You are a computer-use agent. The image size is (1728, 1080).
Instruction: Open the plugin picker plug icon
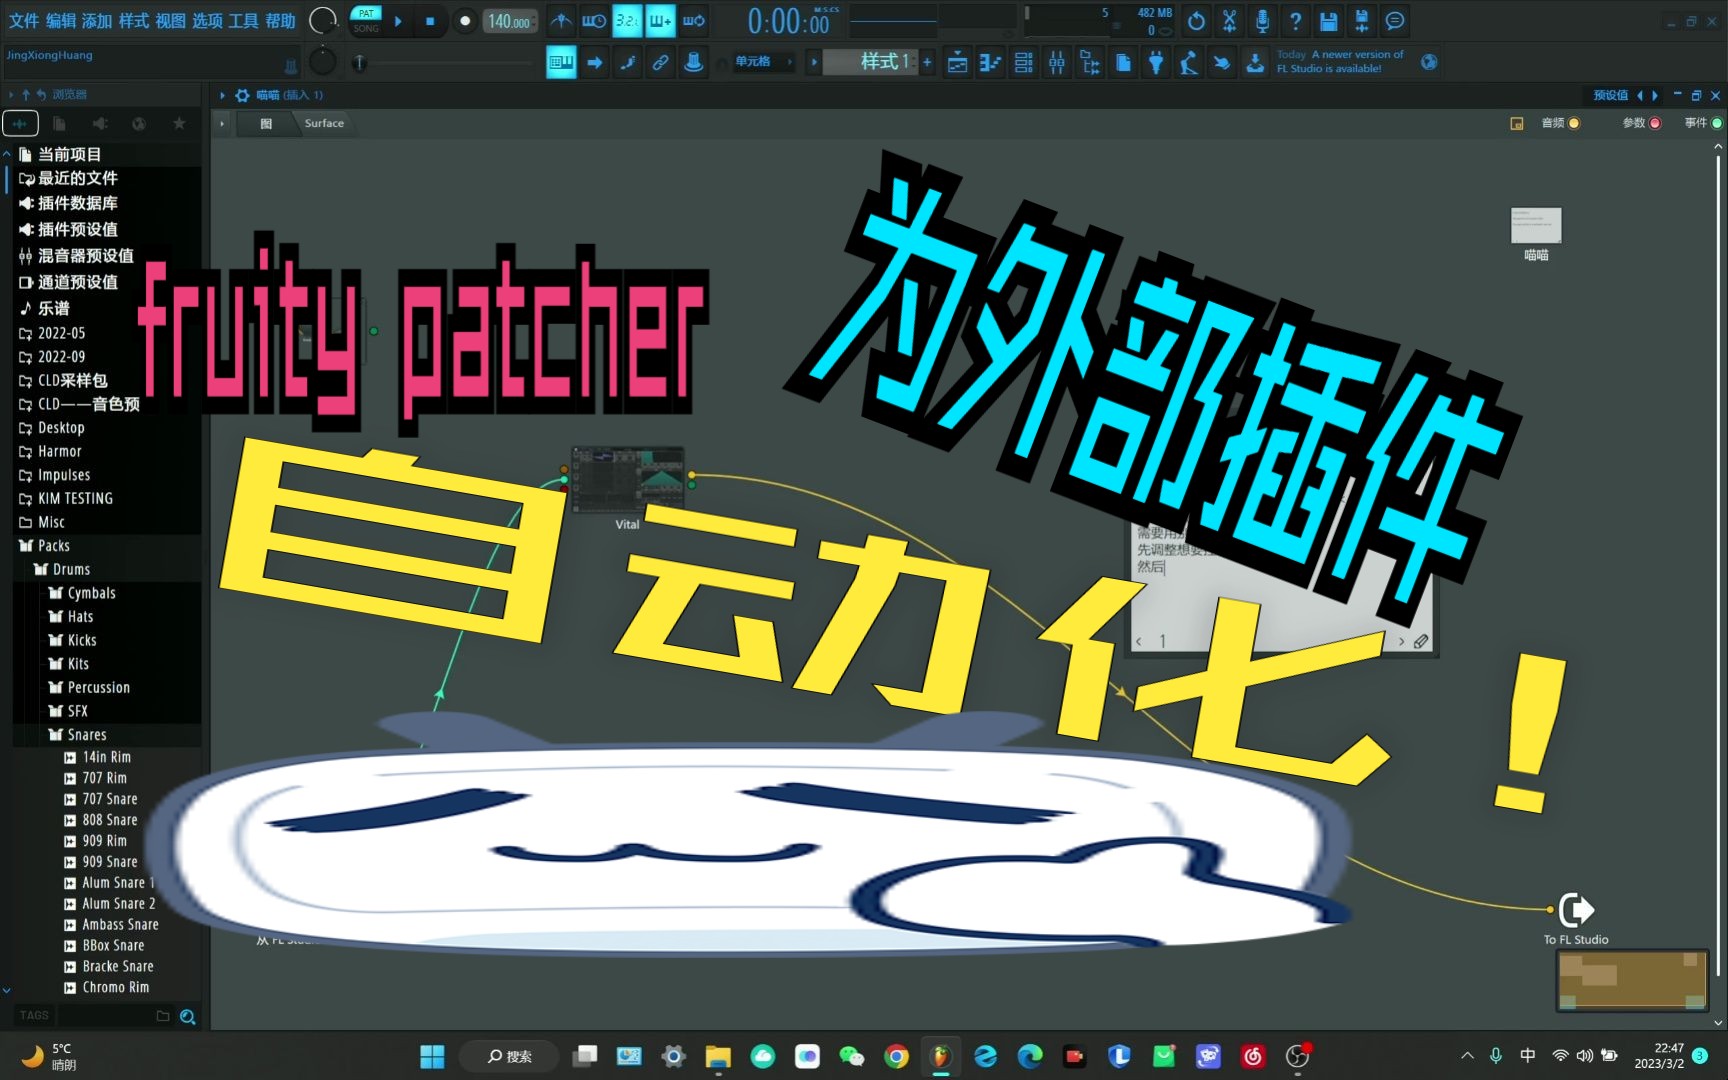[x=1156, y=62]
